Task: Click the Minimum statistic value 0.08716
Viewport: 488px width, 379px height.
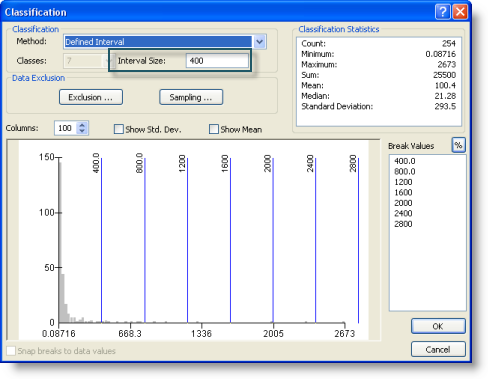Action: 441,54
